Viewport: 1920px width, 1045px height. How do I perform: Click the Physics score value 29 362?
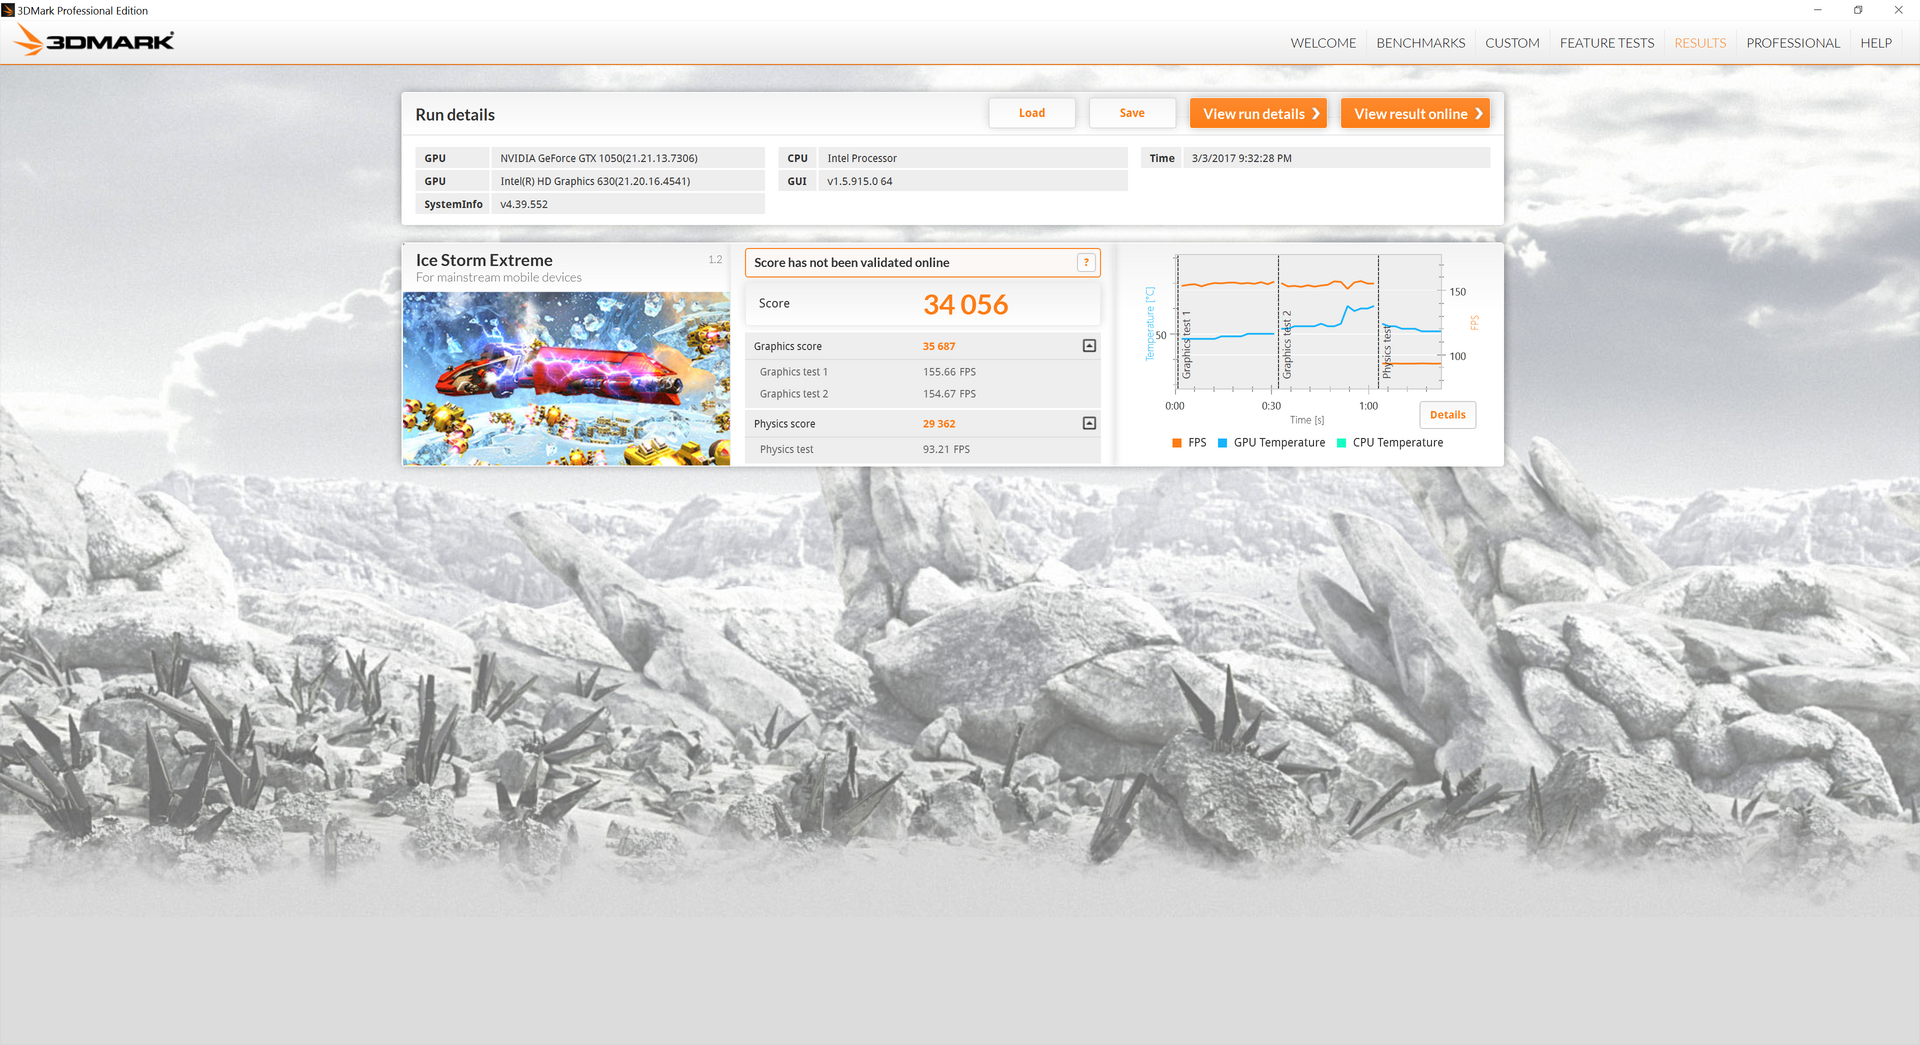click(939, 424)
